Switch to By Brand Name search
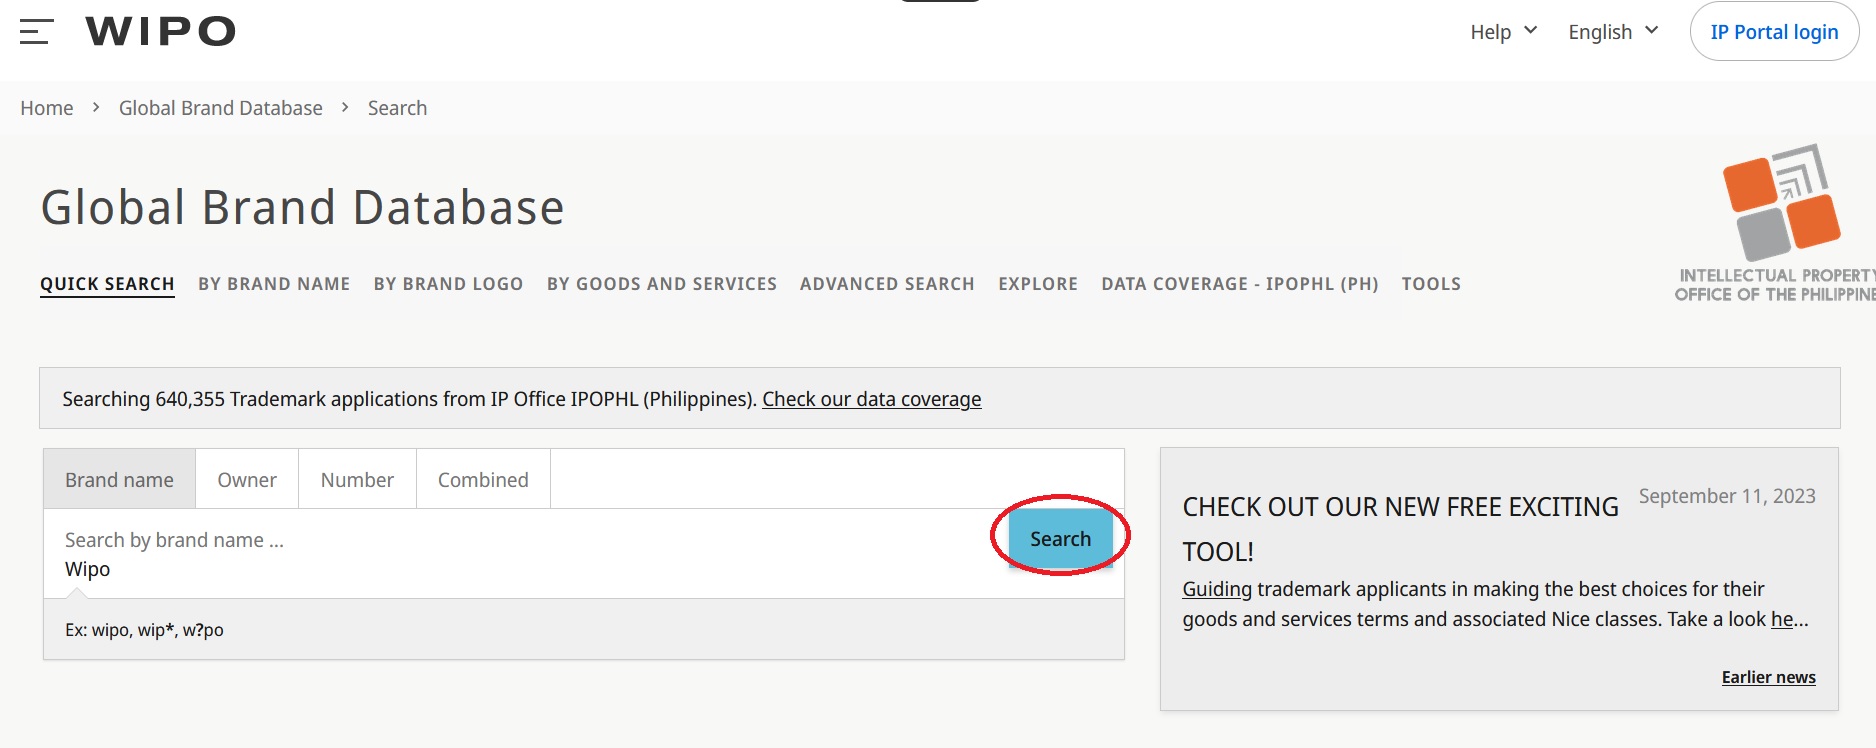 274,284
